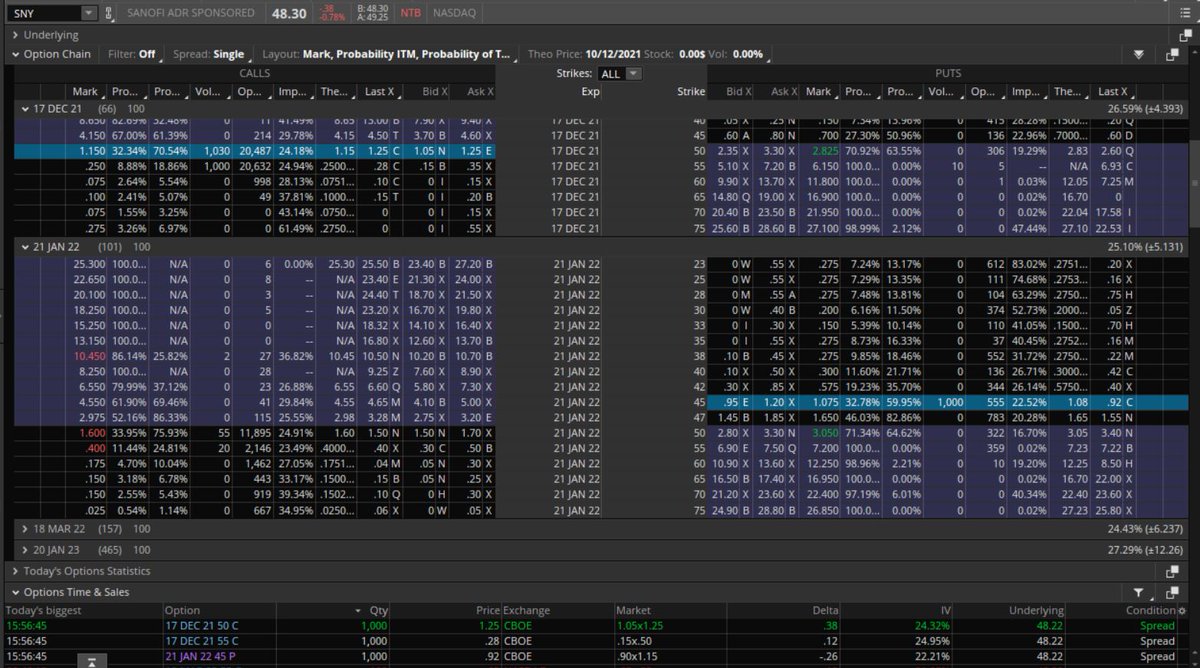Click the Exp column header
This screenshot has width=1200, height=668.
click(590, 91)
